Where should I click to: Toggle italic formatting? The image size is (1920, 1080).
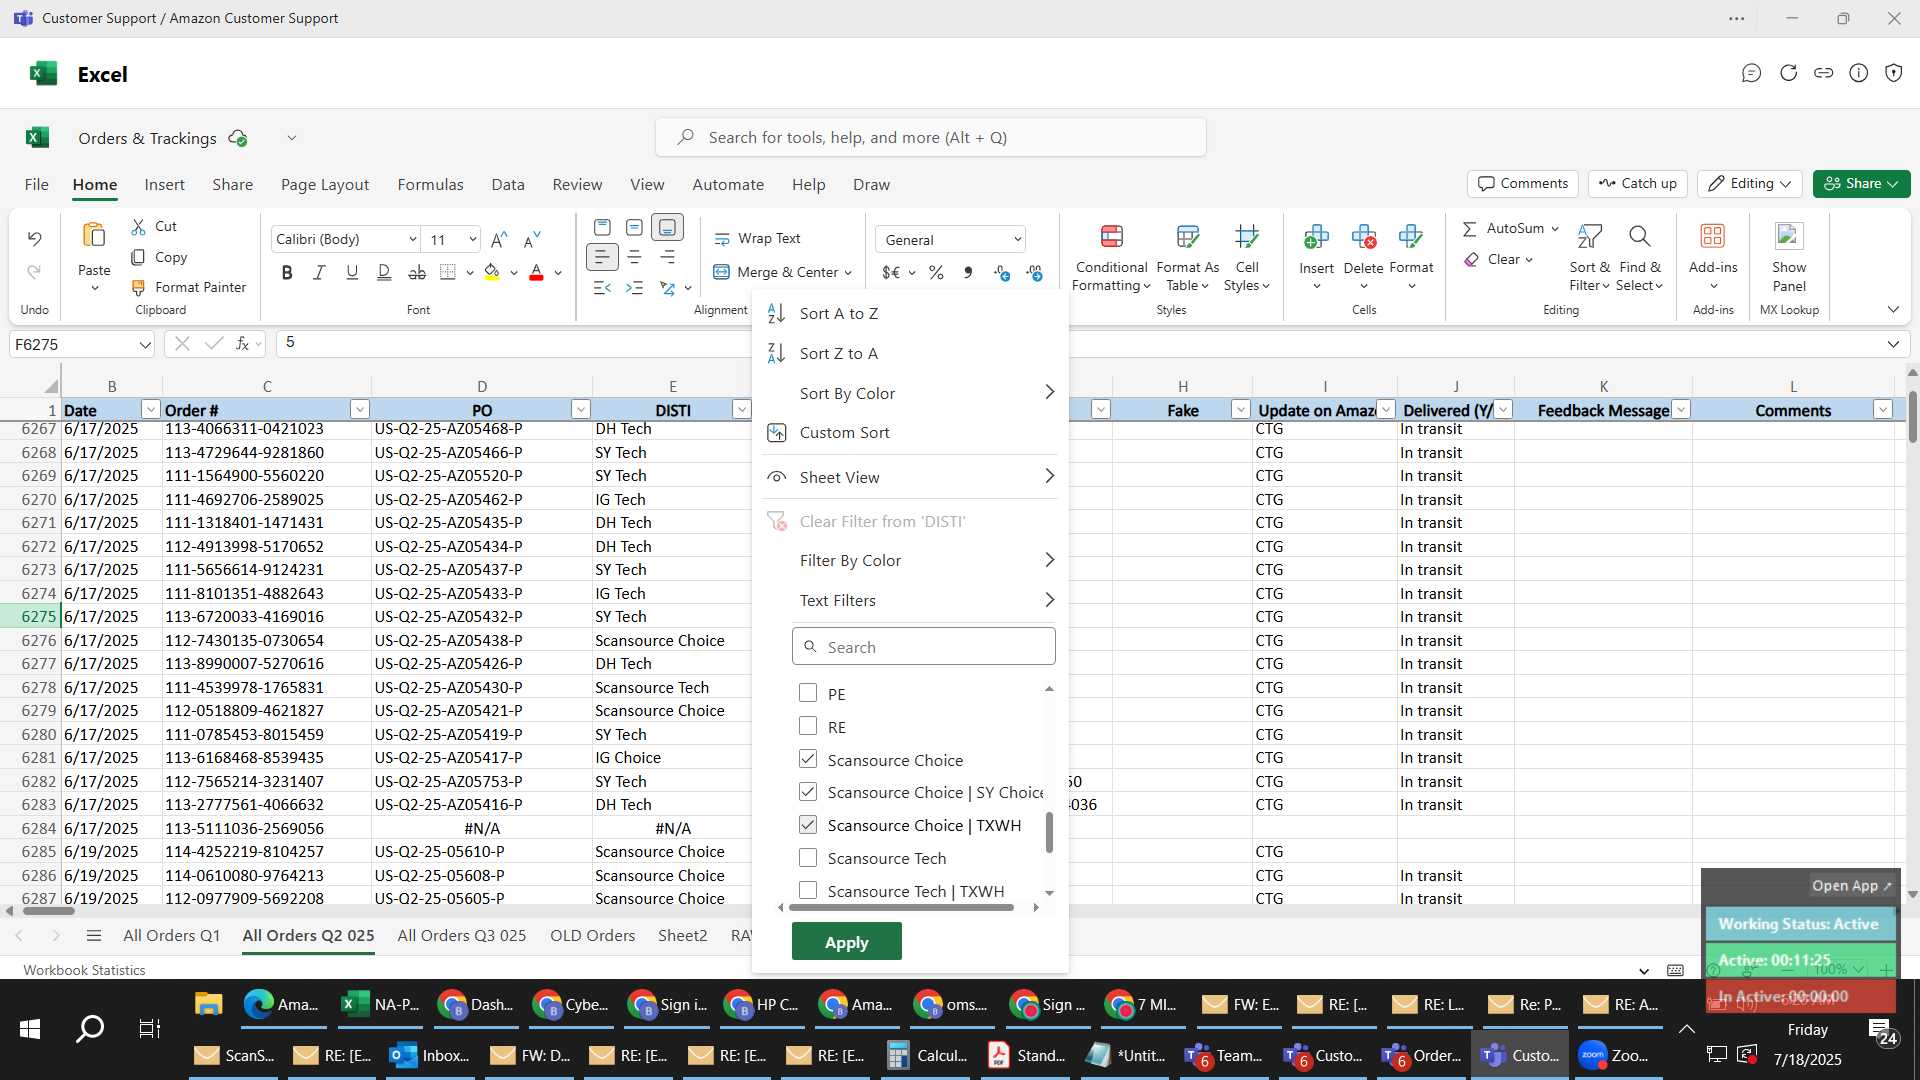319,273
